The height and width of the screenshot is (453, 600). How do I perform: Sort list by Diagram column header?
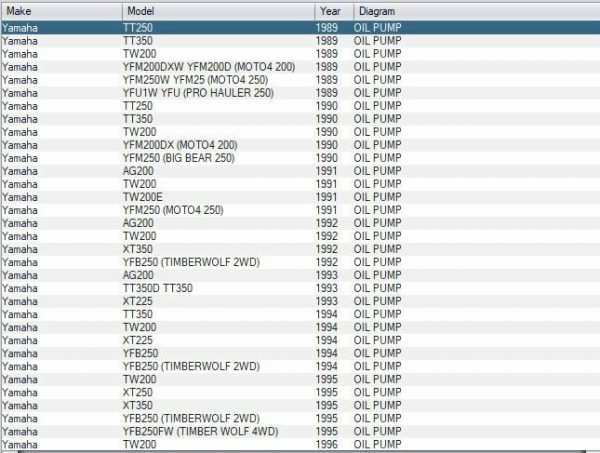[x=476, y=11]
